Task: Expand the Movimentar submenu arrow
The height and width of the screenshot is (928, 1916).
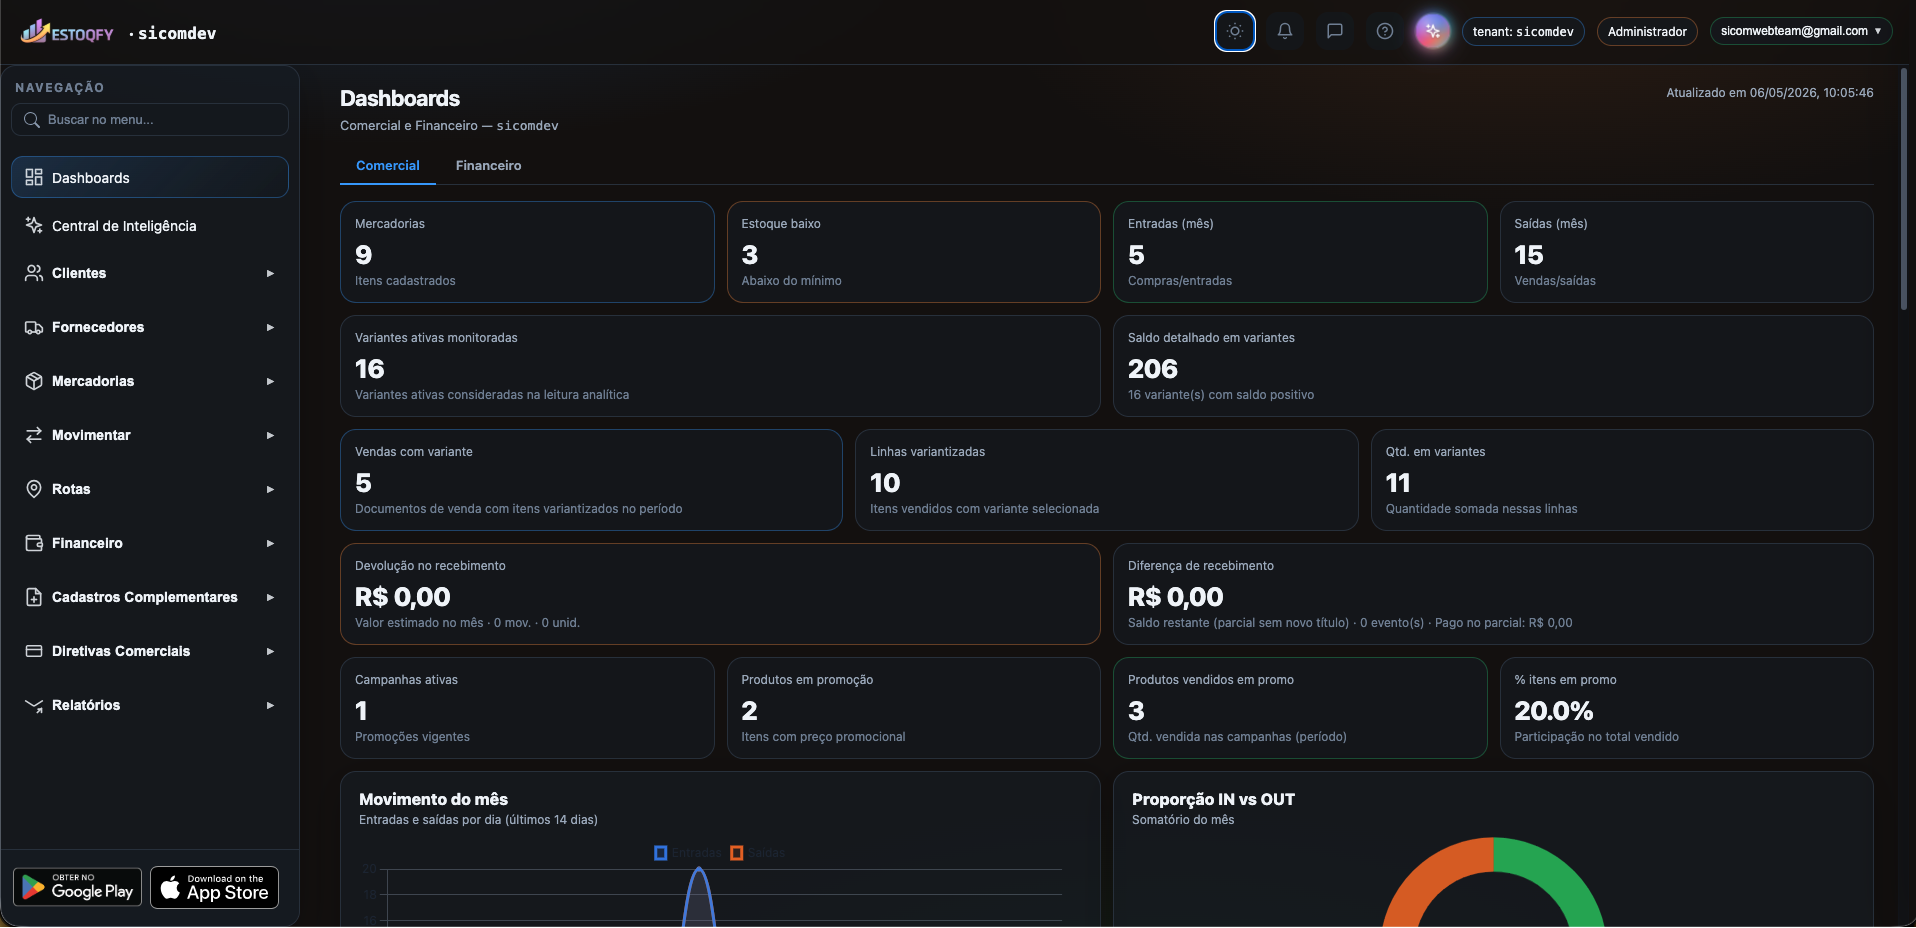Action: point(270,435)
